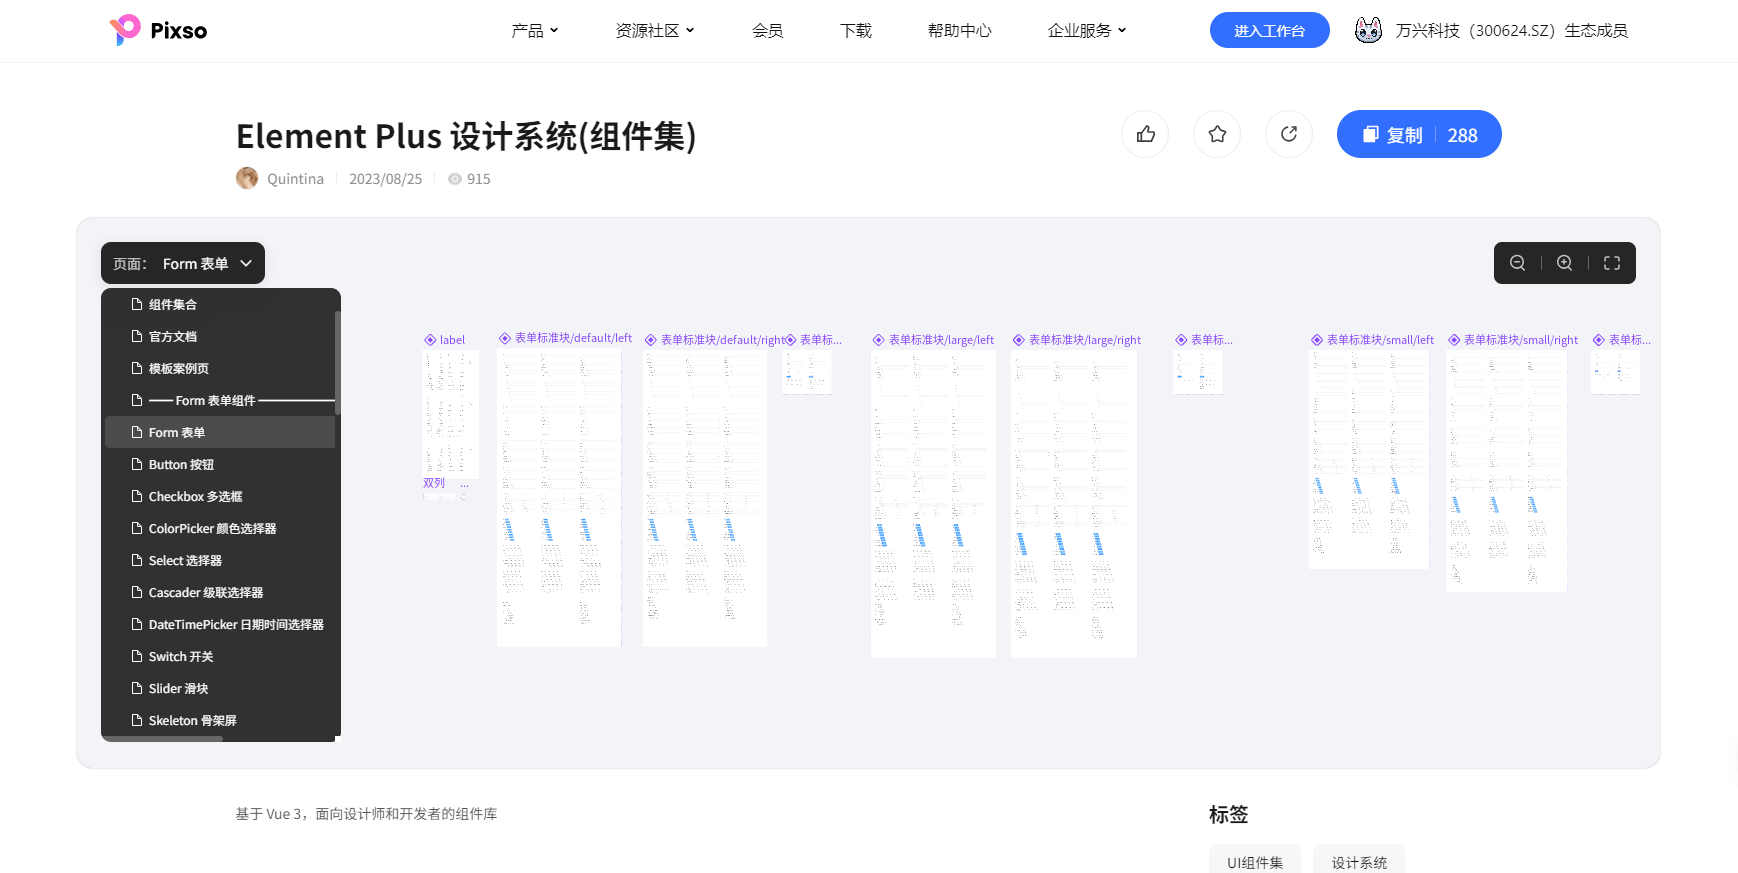This screenshot has width=1738, height=873.
Task: Click the 进入工作台 button
Action: (x=1269, y=30)
